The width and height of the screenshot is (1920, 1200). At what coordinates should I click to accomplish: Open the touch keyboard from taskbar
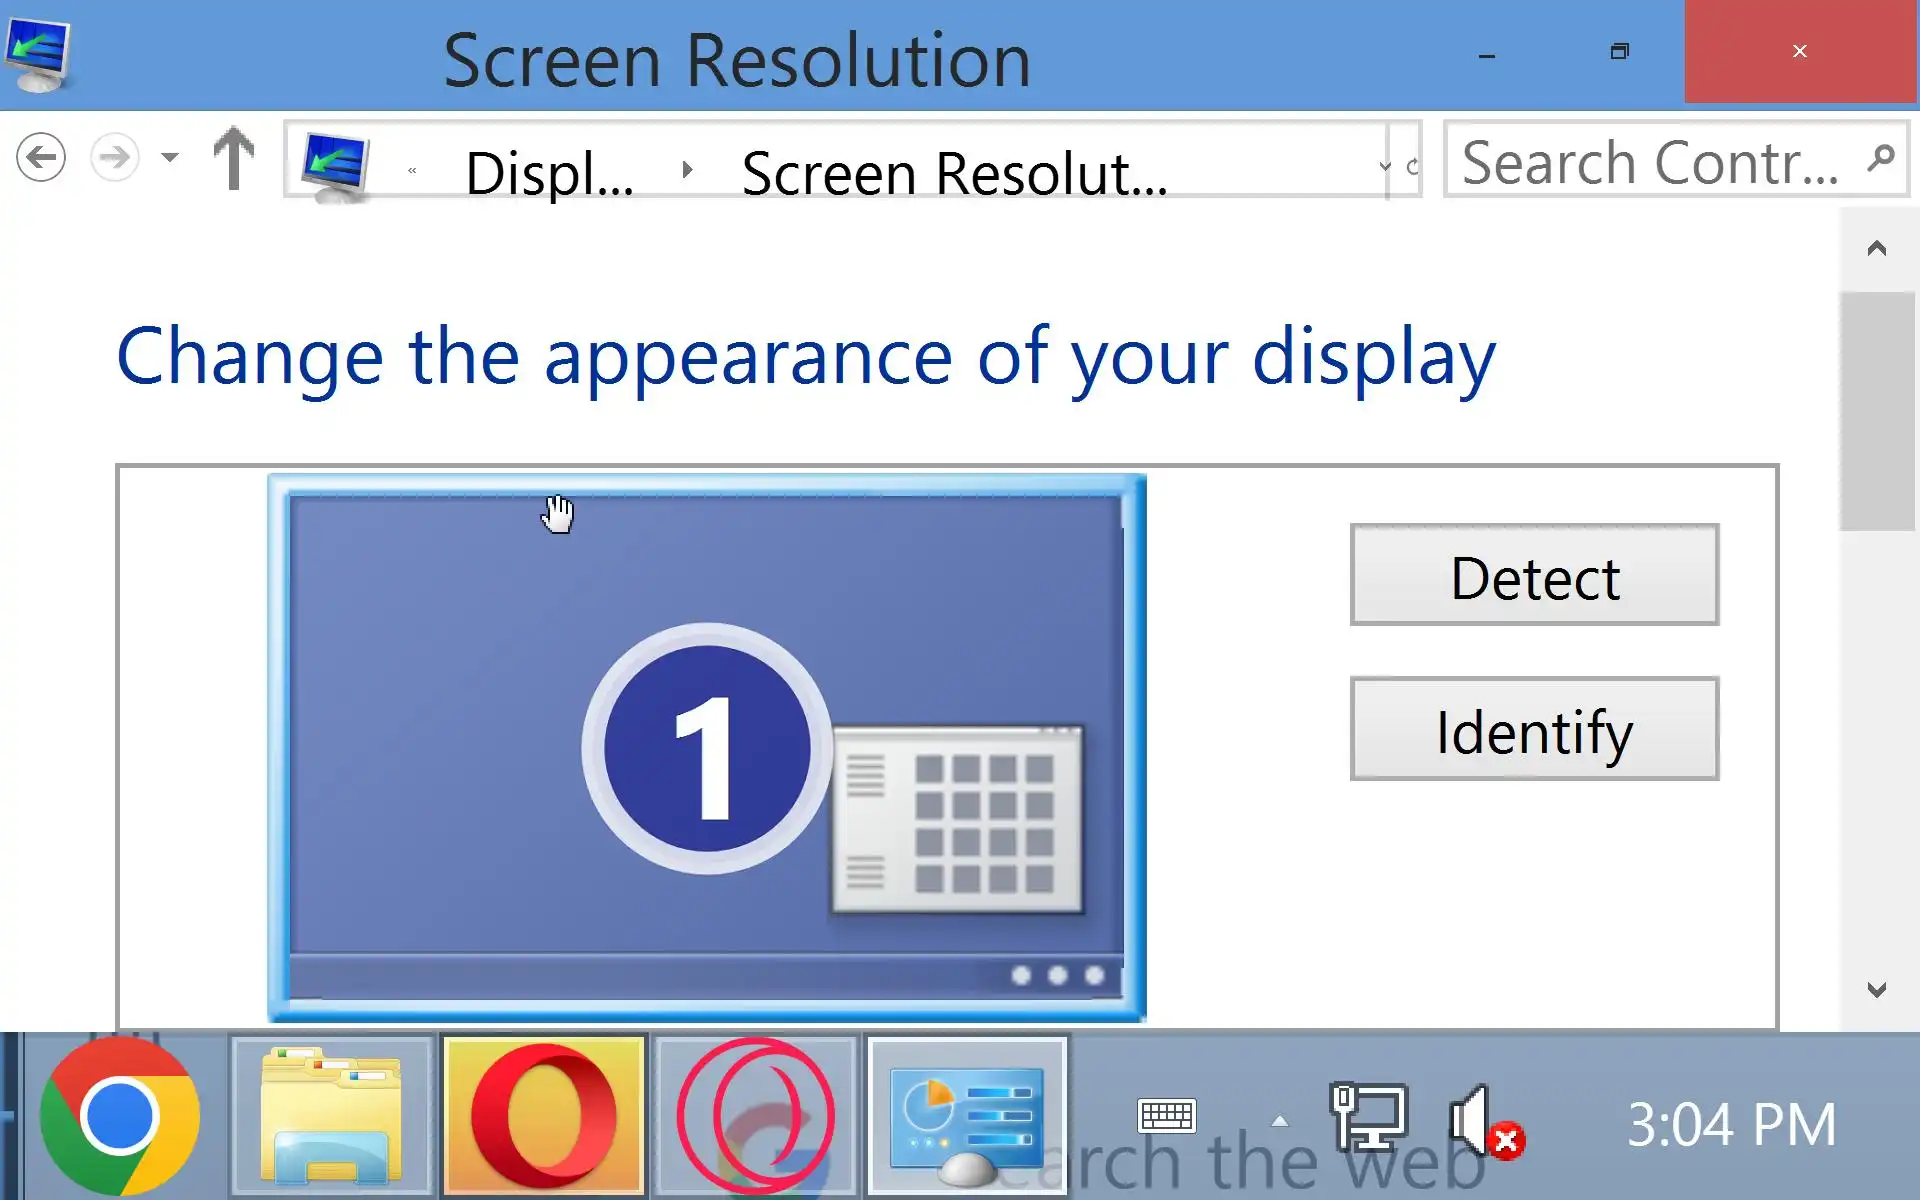(x=1166, y=1115)
